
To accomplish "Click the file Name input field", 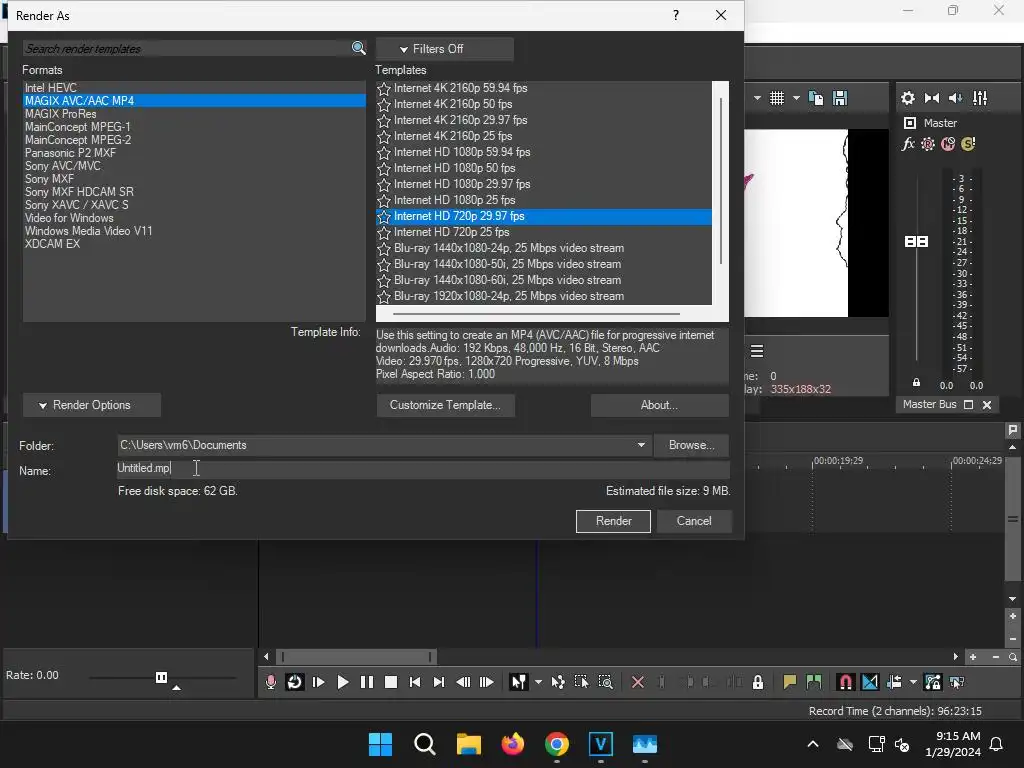I will 423,468.
